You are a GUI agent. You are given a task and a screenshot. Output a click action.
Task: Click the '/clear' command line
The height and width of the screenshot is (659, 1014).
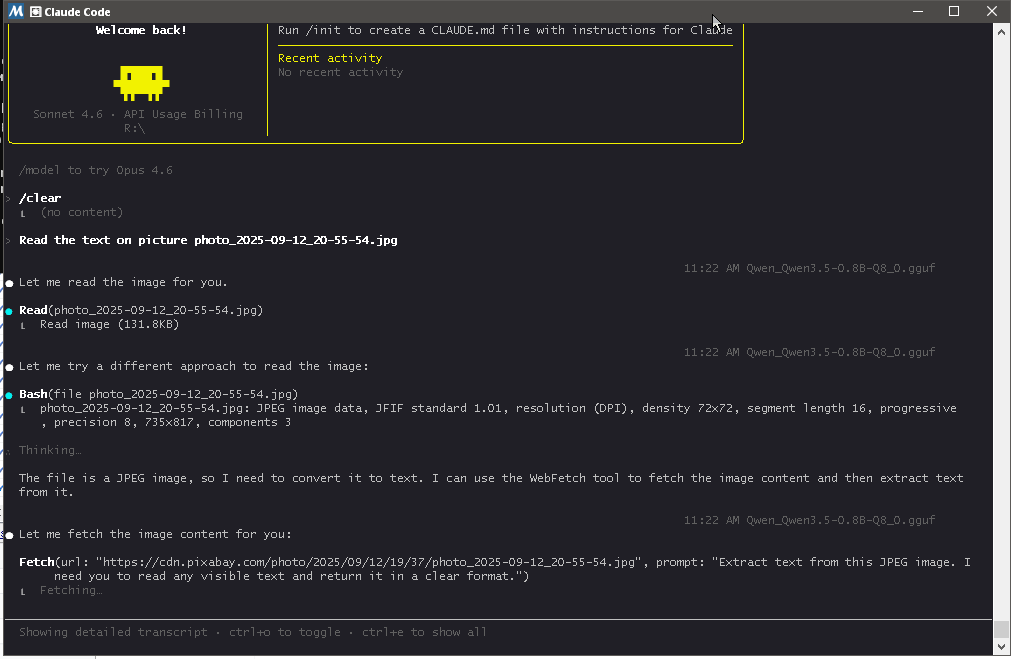(40, 198)
